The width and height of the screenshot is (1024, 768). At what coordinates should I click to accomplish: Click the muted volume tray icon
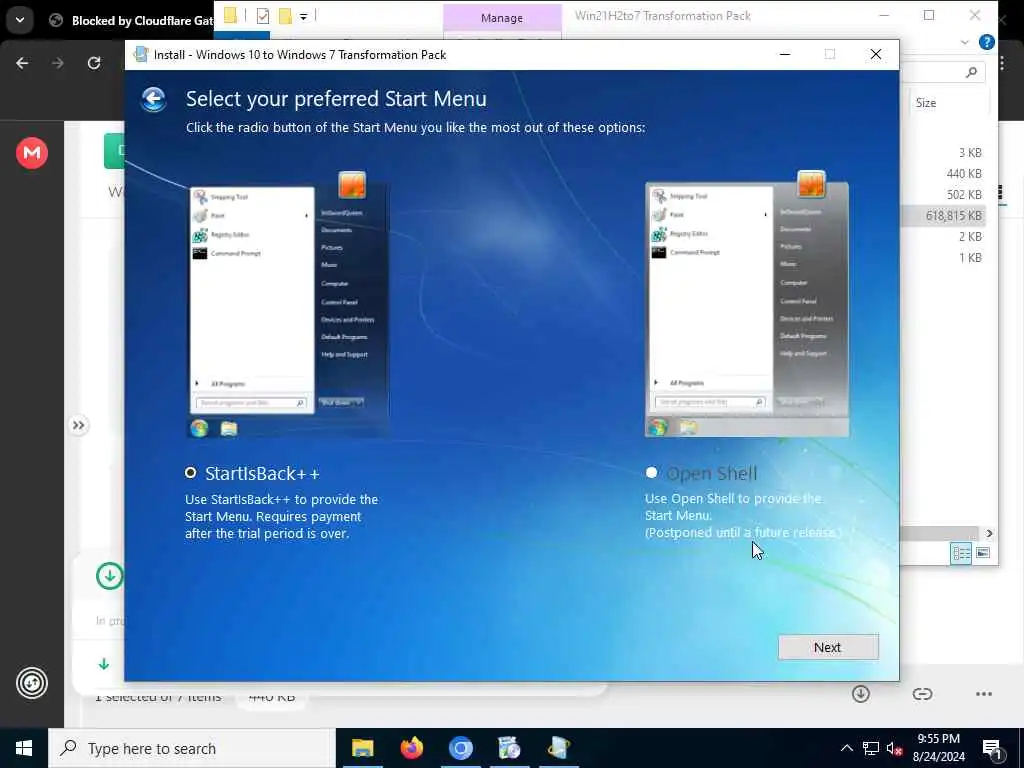(x=894, y=748)
